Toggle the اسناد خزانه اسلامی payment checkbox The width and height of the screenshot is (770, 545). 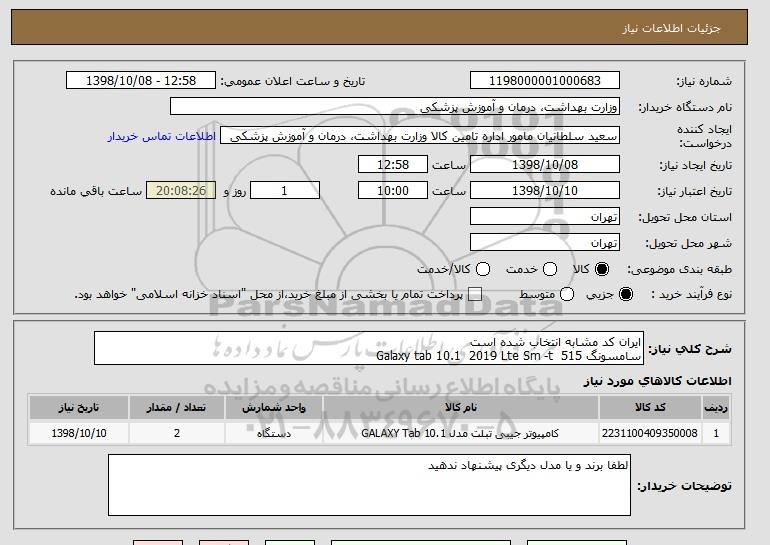pyautogui.click(x=474, y=294)
